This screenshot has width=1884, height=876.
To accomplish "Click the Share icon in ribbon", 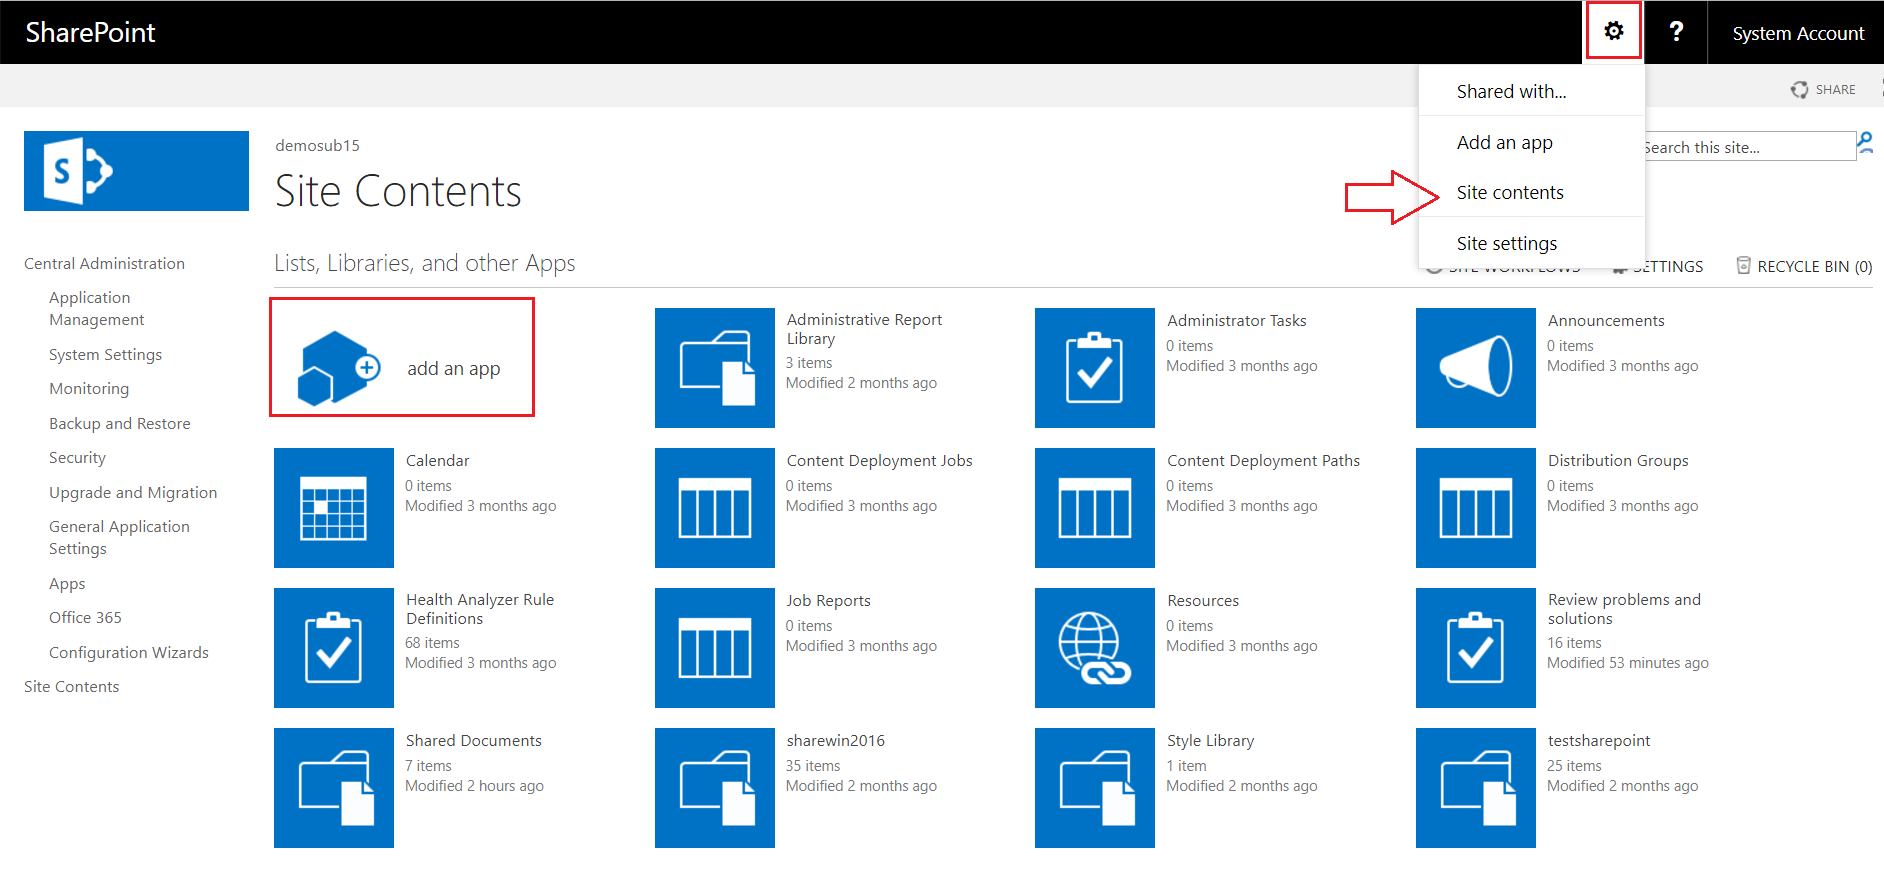I will 1800,90.
